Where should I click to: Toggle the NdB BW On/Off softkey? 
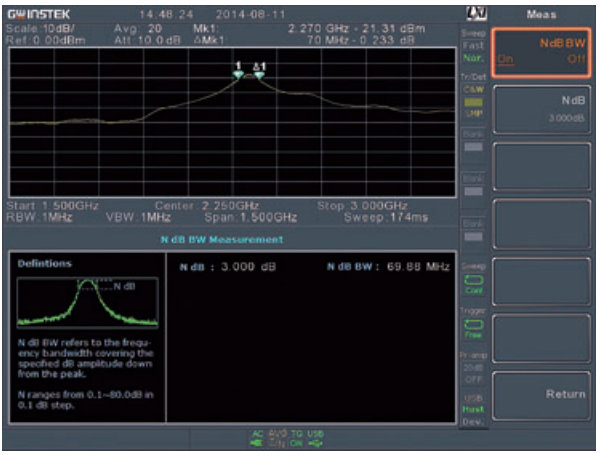pyautogui.click(x=541, y=53)
